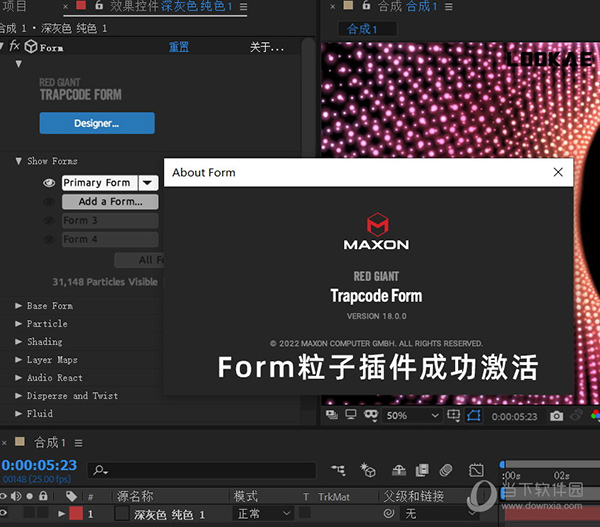Click the primary viewer monitor icon
This screenshot has height=527, width=600.
tap(351, 415)
